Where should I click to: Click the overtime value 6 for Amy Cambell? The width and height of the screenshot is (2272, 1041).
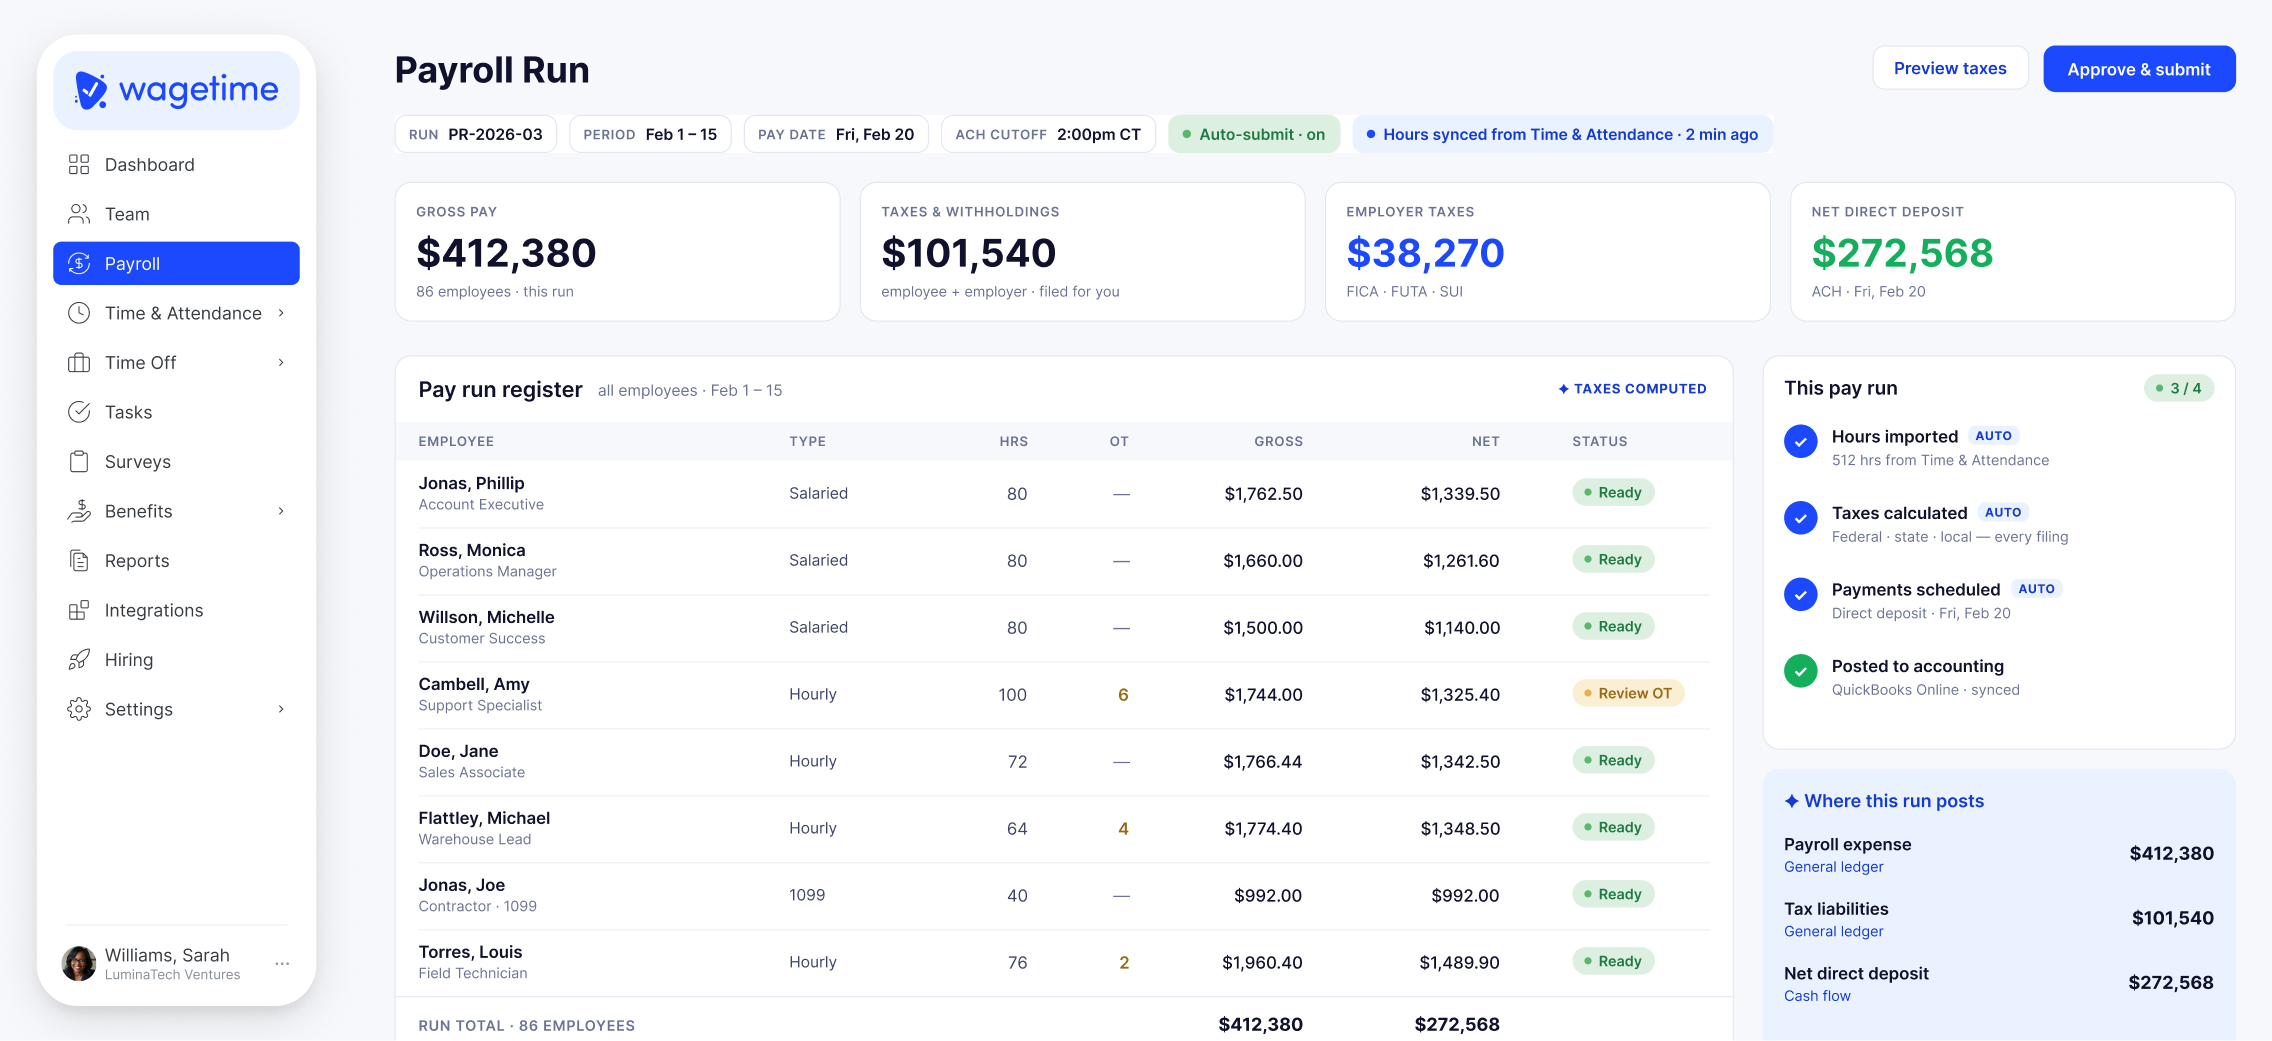click(x=1123, y=695)
